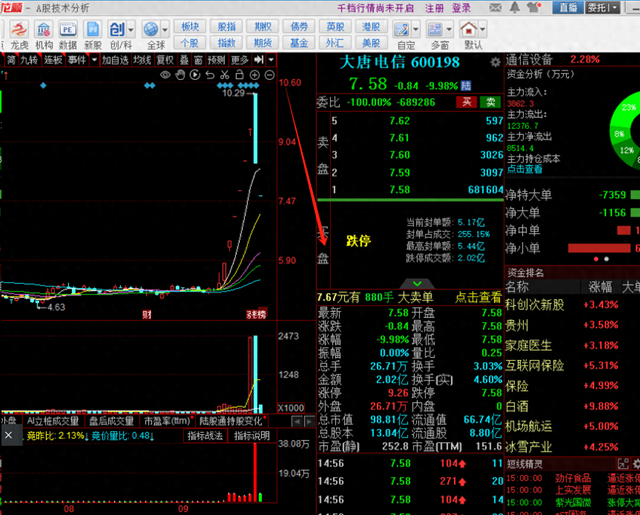Open the 自定 custom layout icon
640x515 pixels.
[402, 29]
